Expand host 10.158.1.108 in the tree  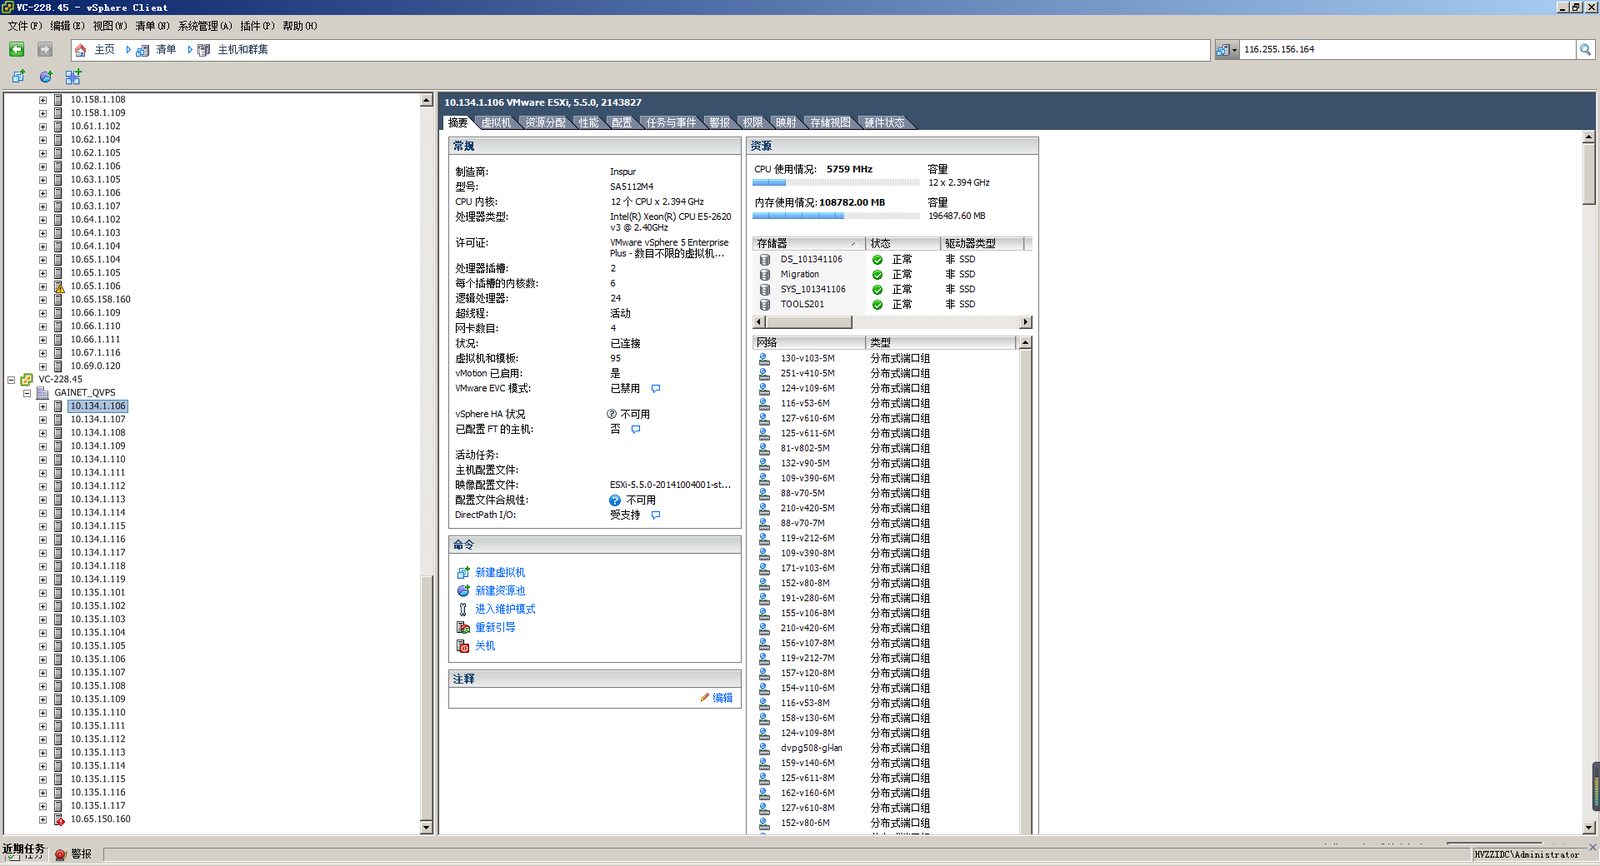pyautogui.click(x=43, y=100)
